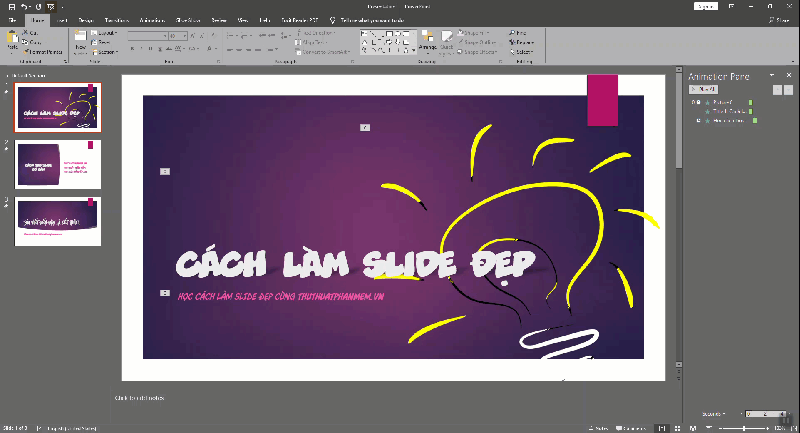Click the Format Painter brush

pyautogui.click(x=26, y=52)
